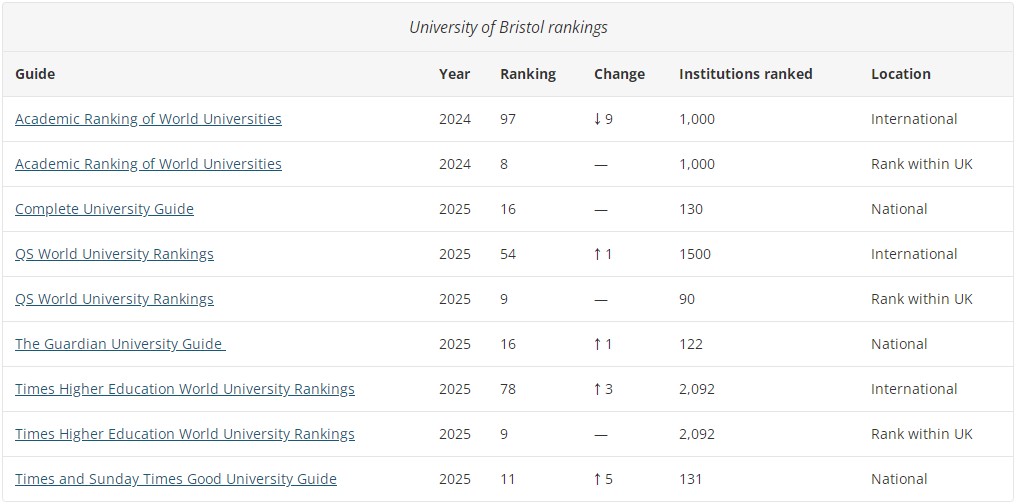
Task: Open Times Higher Education link ranked 78
Action: click(185, 389)
